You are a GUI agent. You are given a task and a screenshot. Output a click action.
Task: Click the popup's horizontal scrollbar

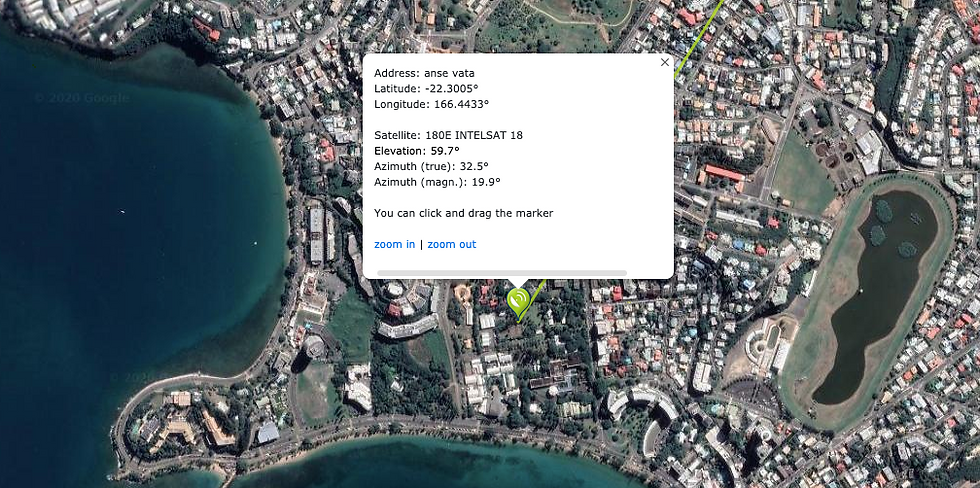tap(501, 273)
